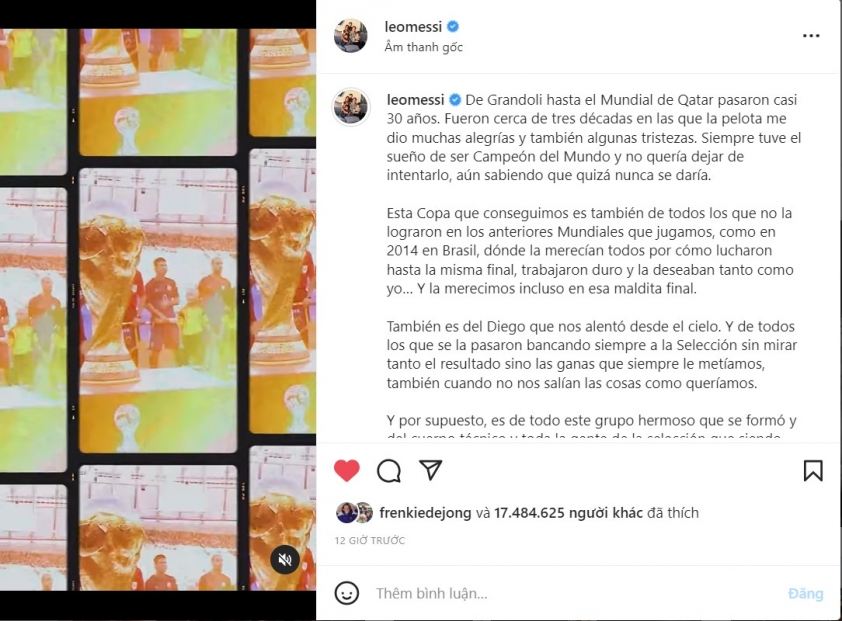The image size is (842, 621).
Task: Save the post with the bookmark icon
Action: 813,471
